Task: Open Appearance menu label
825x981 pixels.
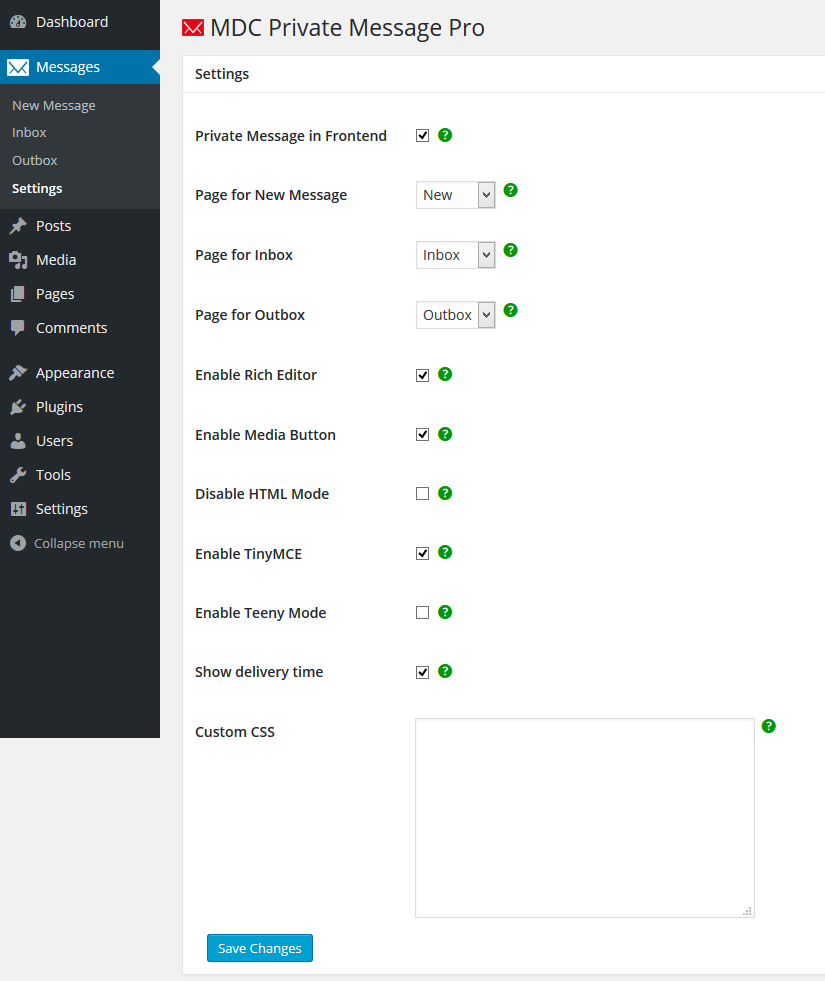Action: (x=75, y=373)
